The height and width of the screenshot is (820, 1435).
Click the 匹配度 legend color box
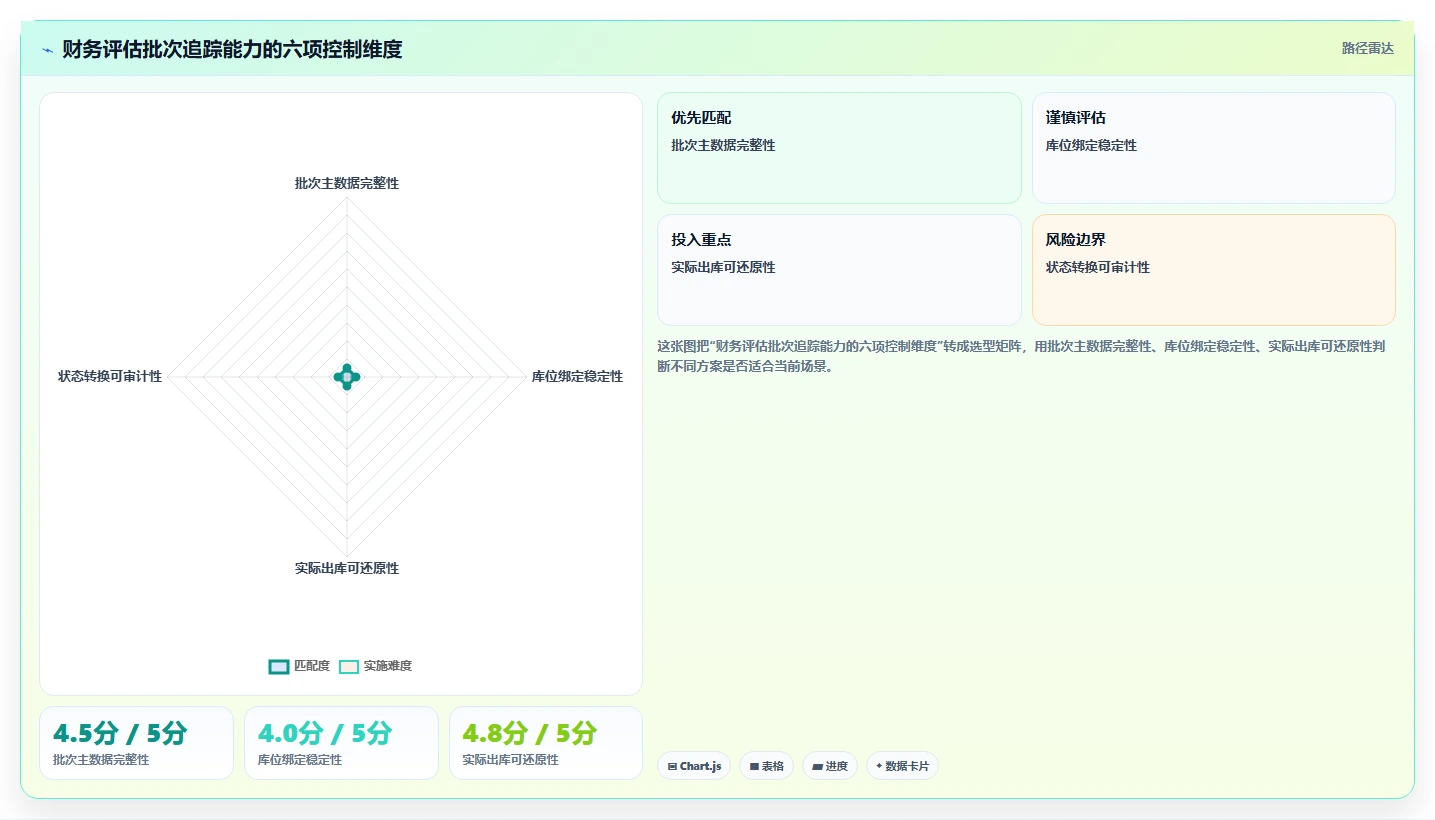279,667
